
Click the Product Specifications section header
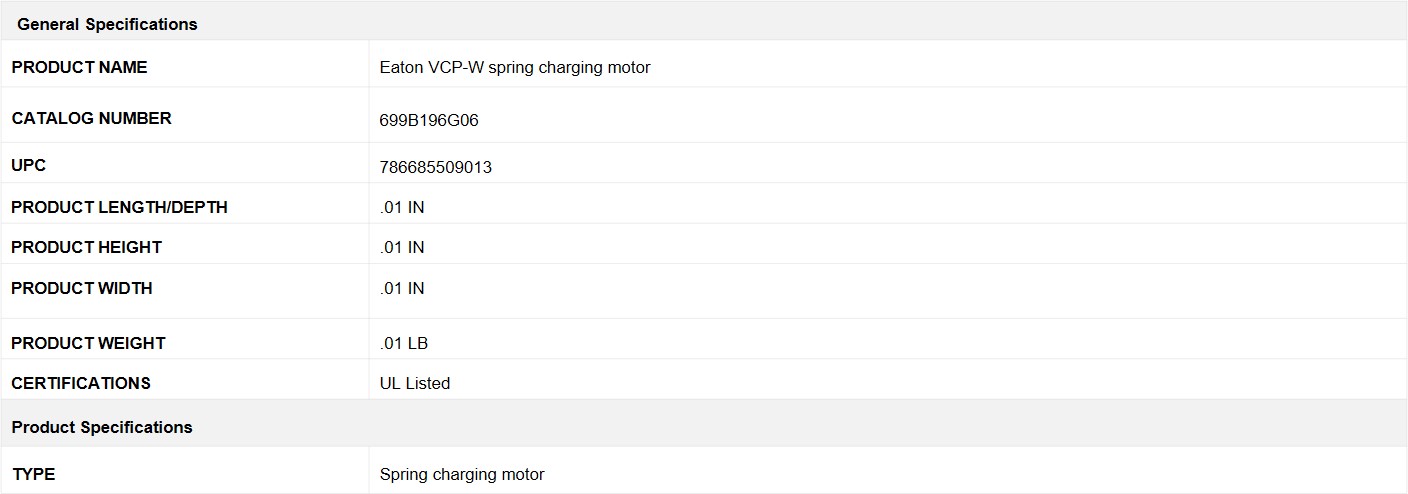coord(102,427)
